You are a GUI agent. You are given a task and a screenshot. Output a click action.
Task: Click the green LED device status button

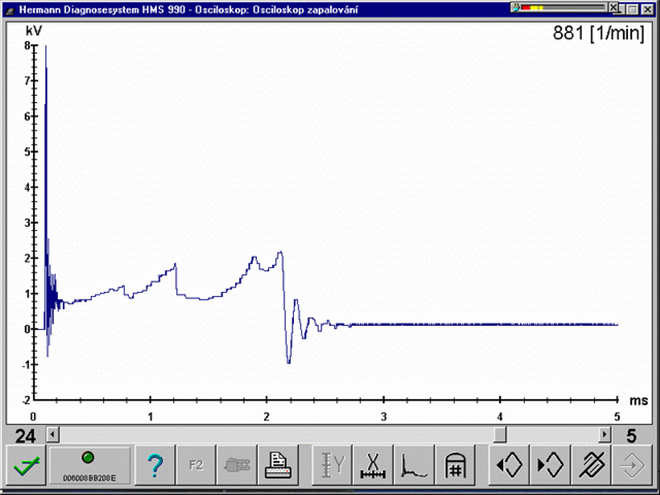[x=89, y=465]
